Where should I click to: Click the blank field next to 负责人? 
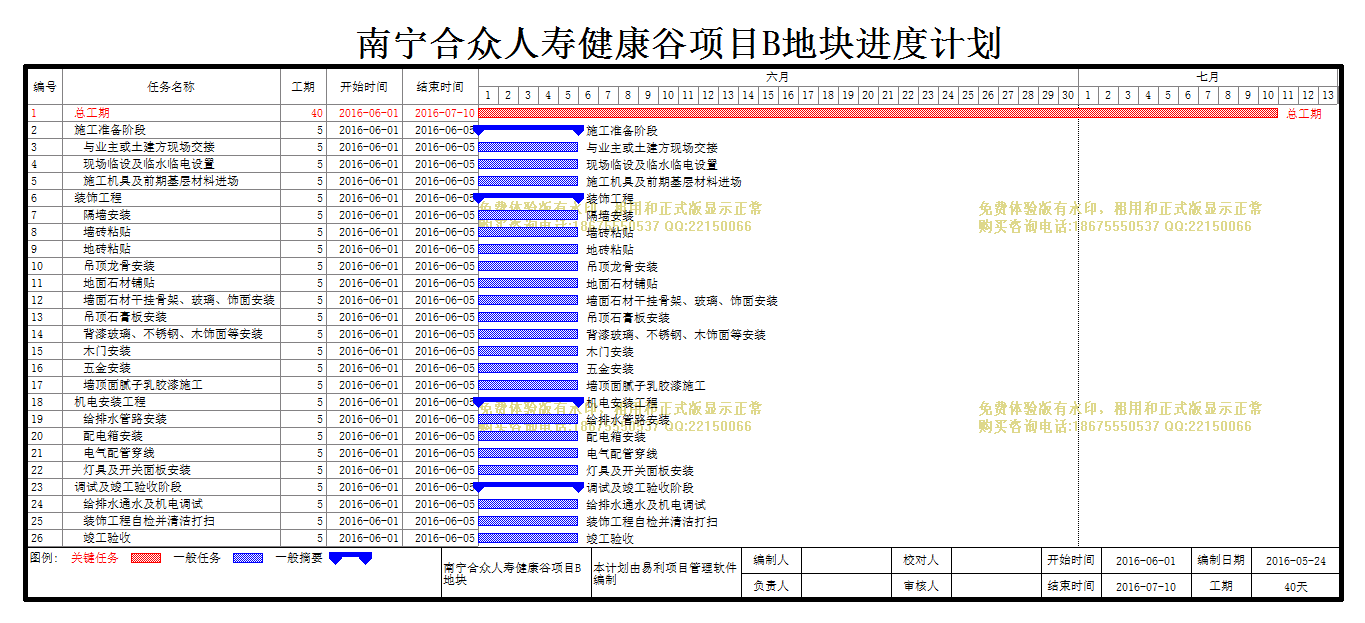846,586
